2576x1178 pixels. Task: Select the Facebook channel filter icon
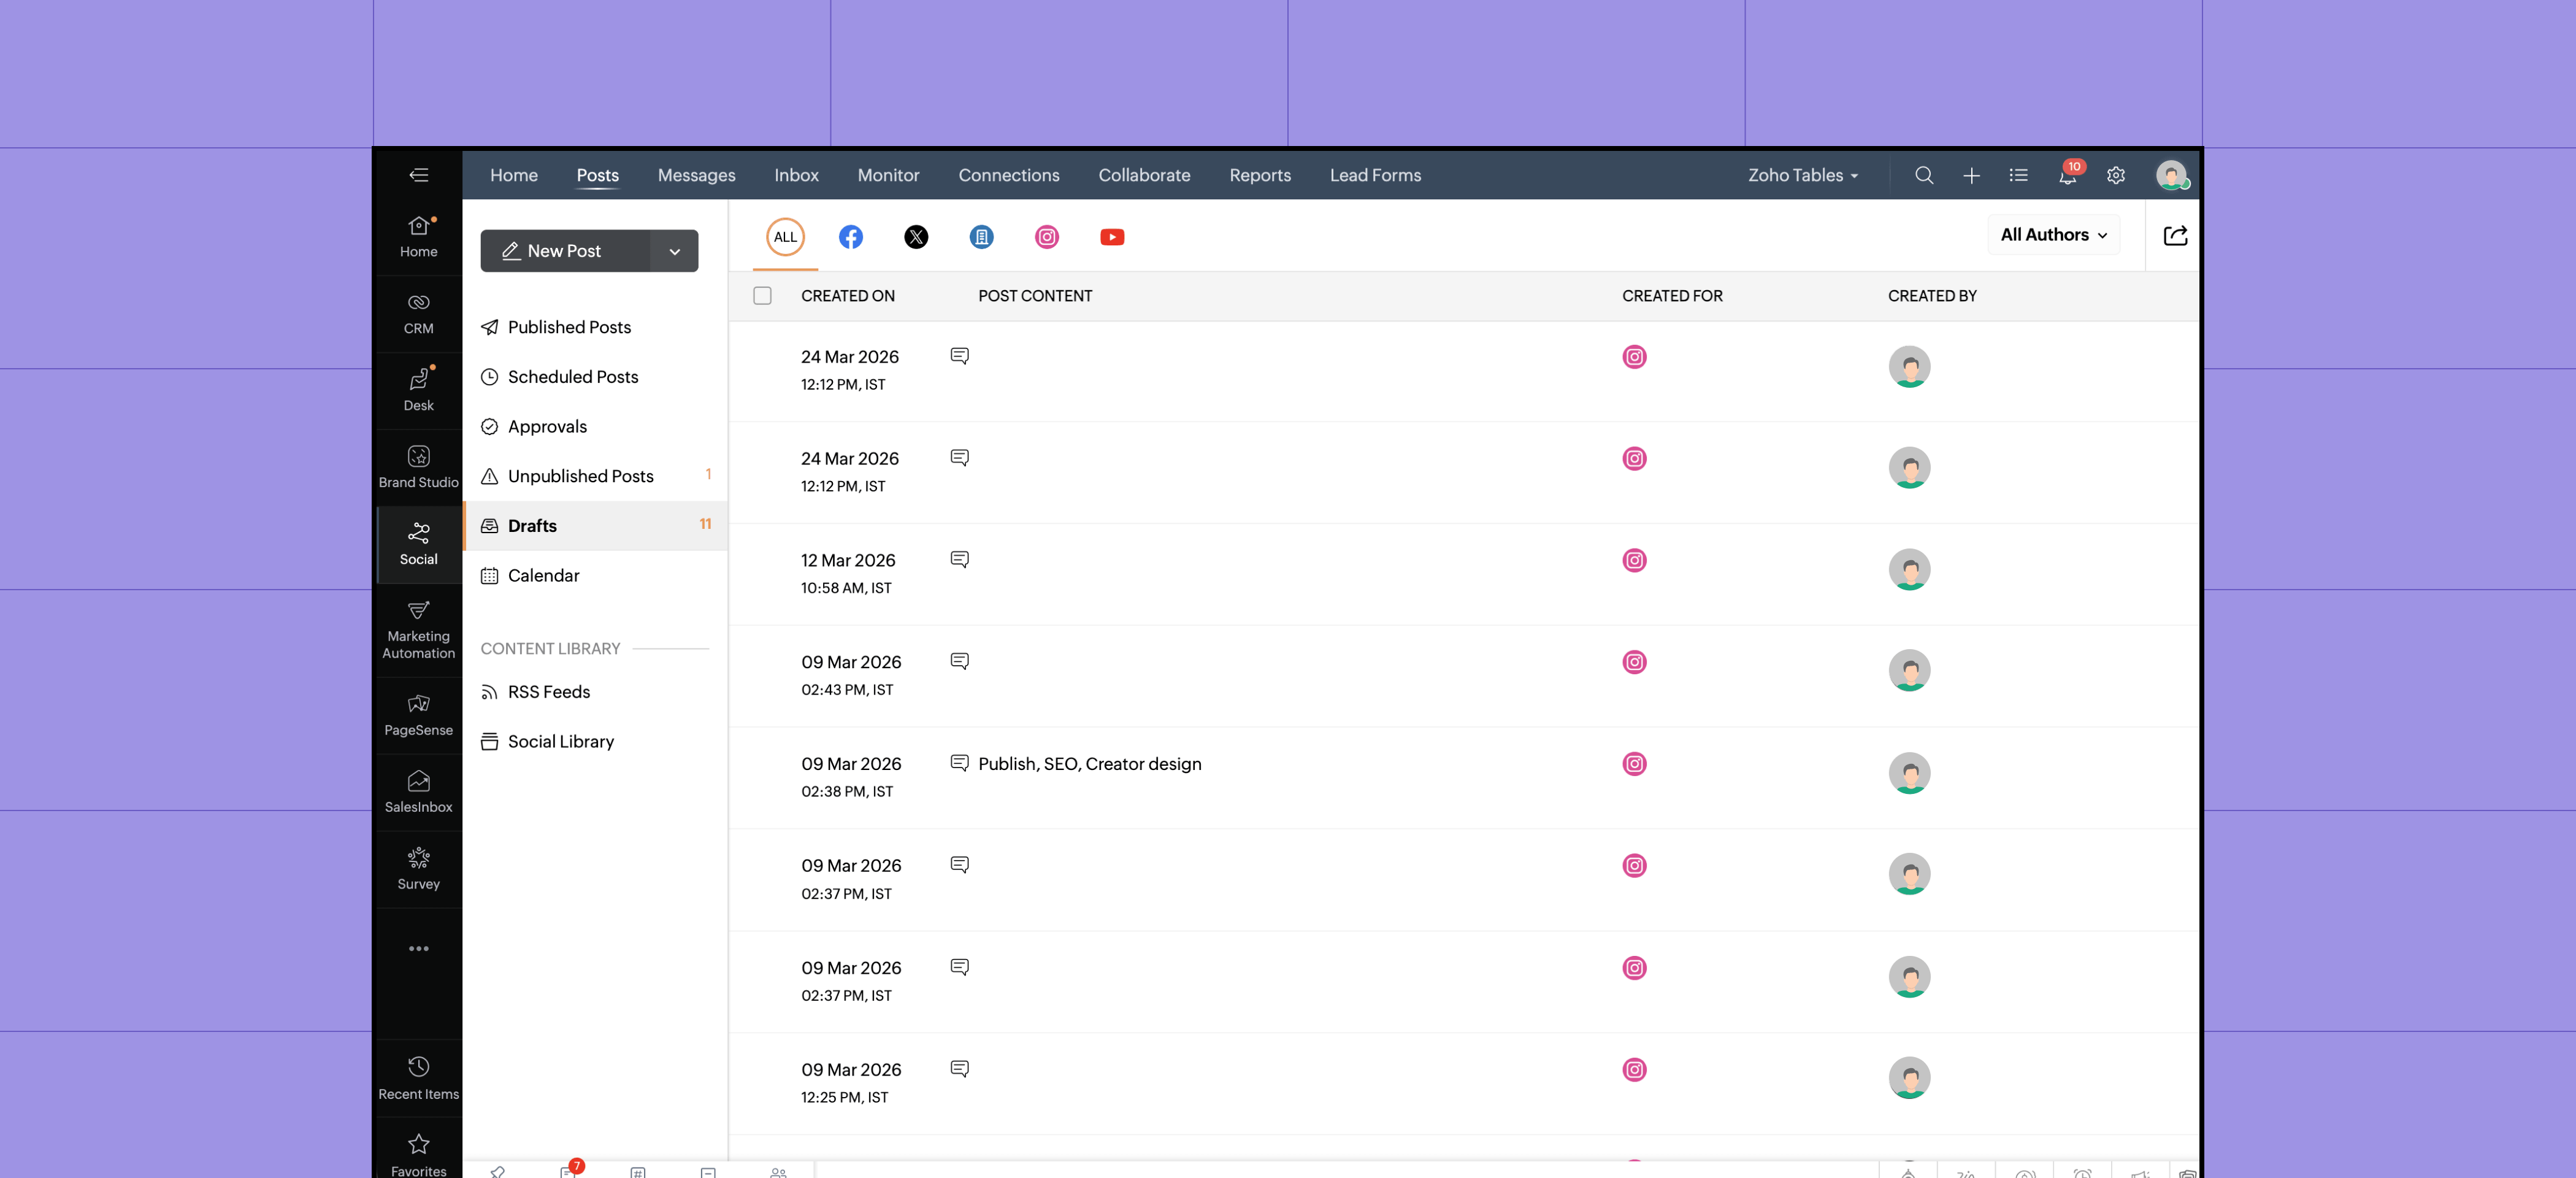point(851,237)
